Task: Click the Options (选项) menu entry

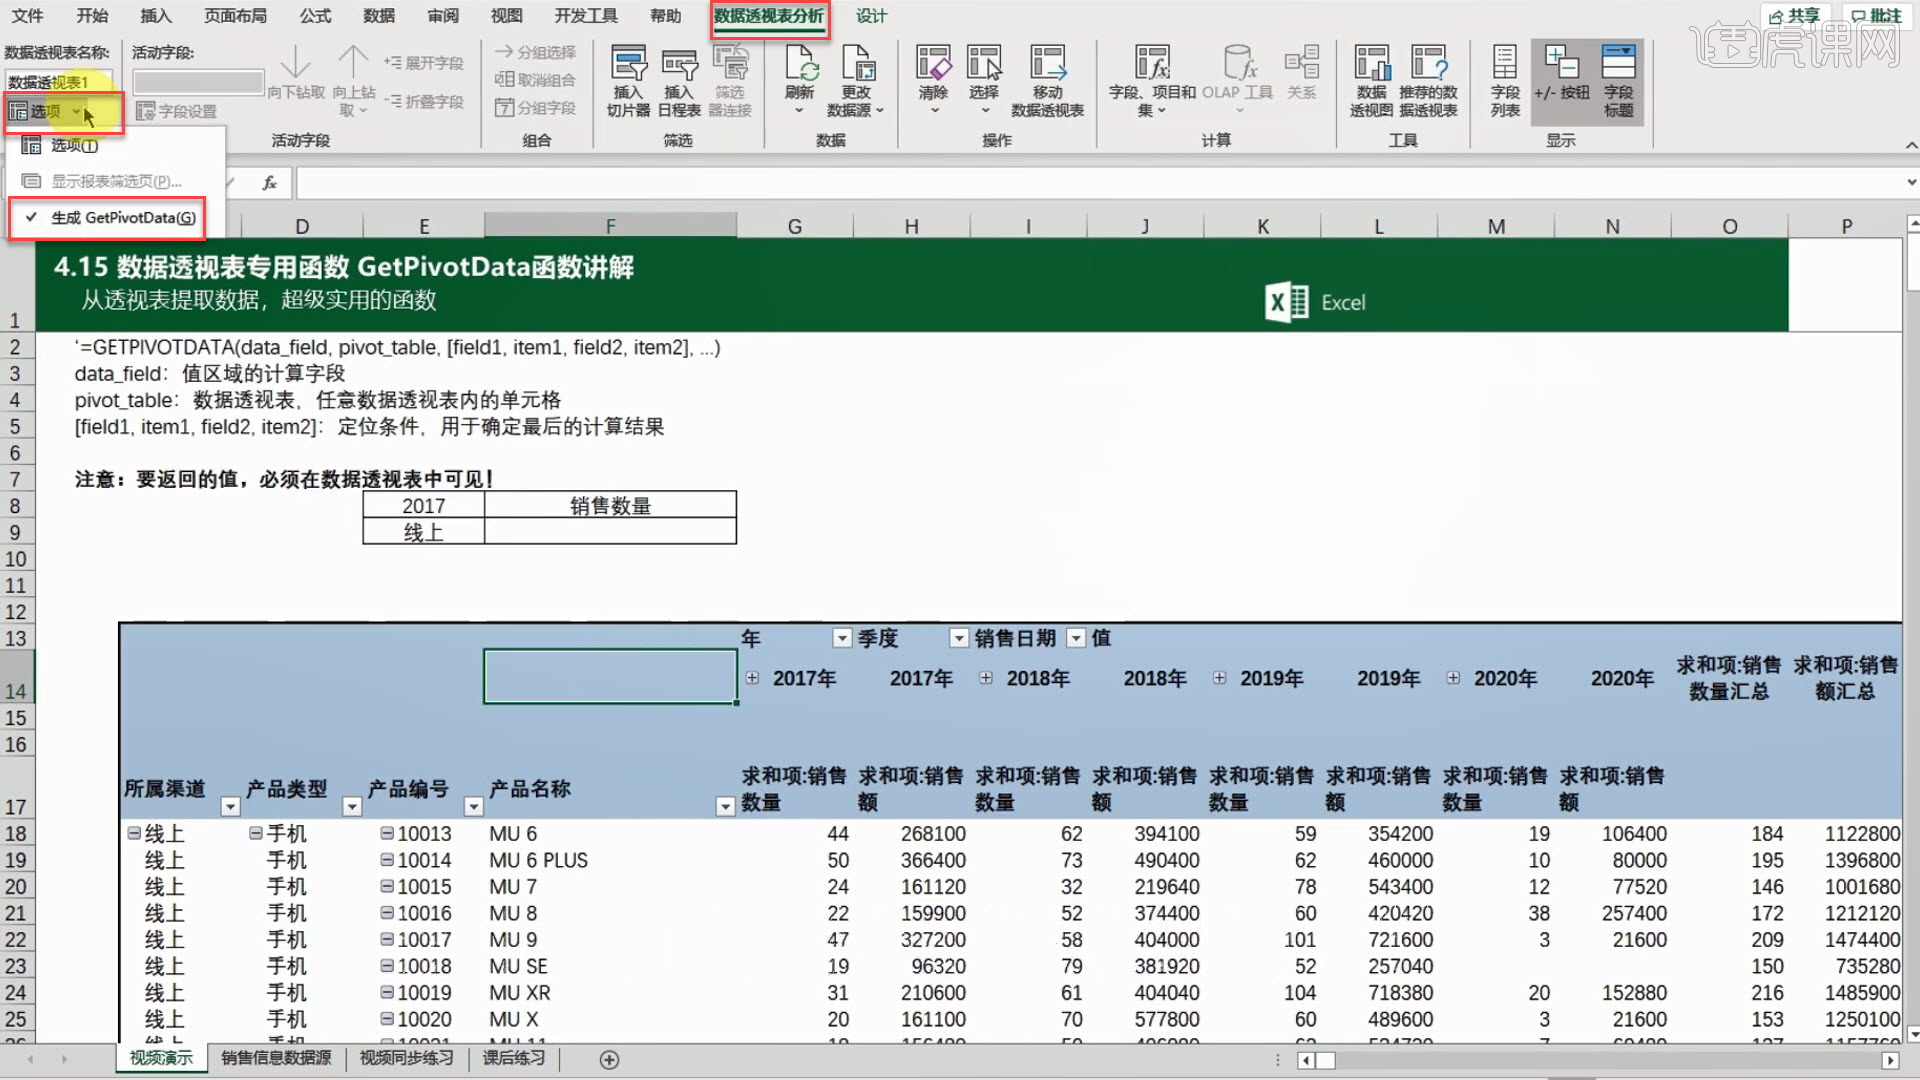Action: 74,146
